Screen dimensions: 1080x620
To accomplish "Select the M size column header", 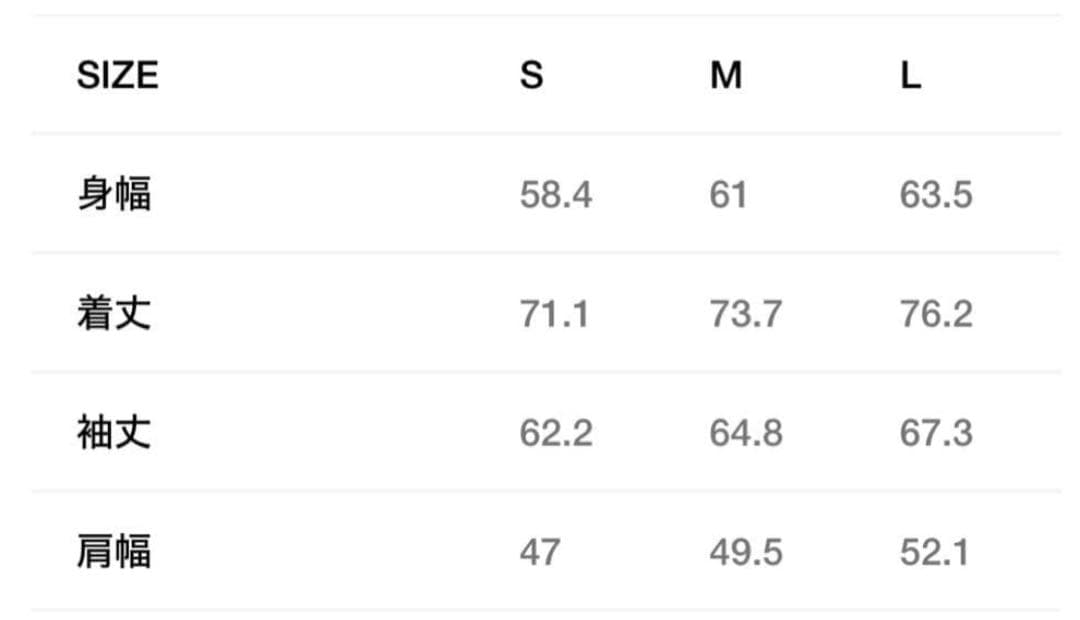I will [726, 75].
